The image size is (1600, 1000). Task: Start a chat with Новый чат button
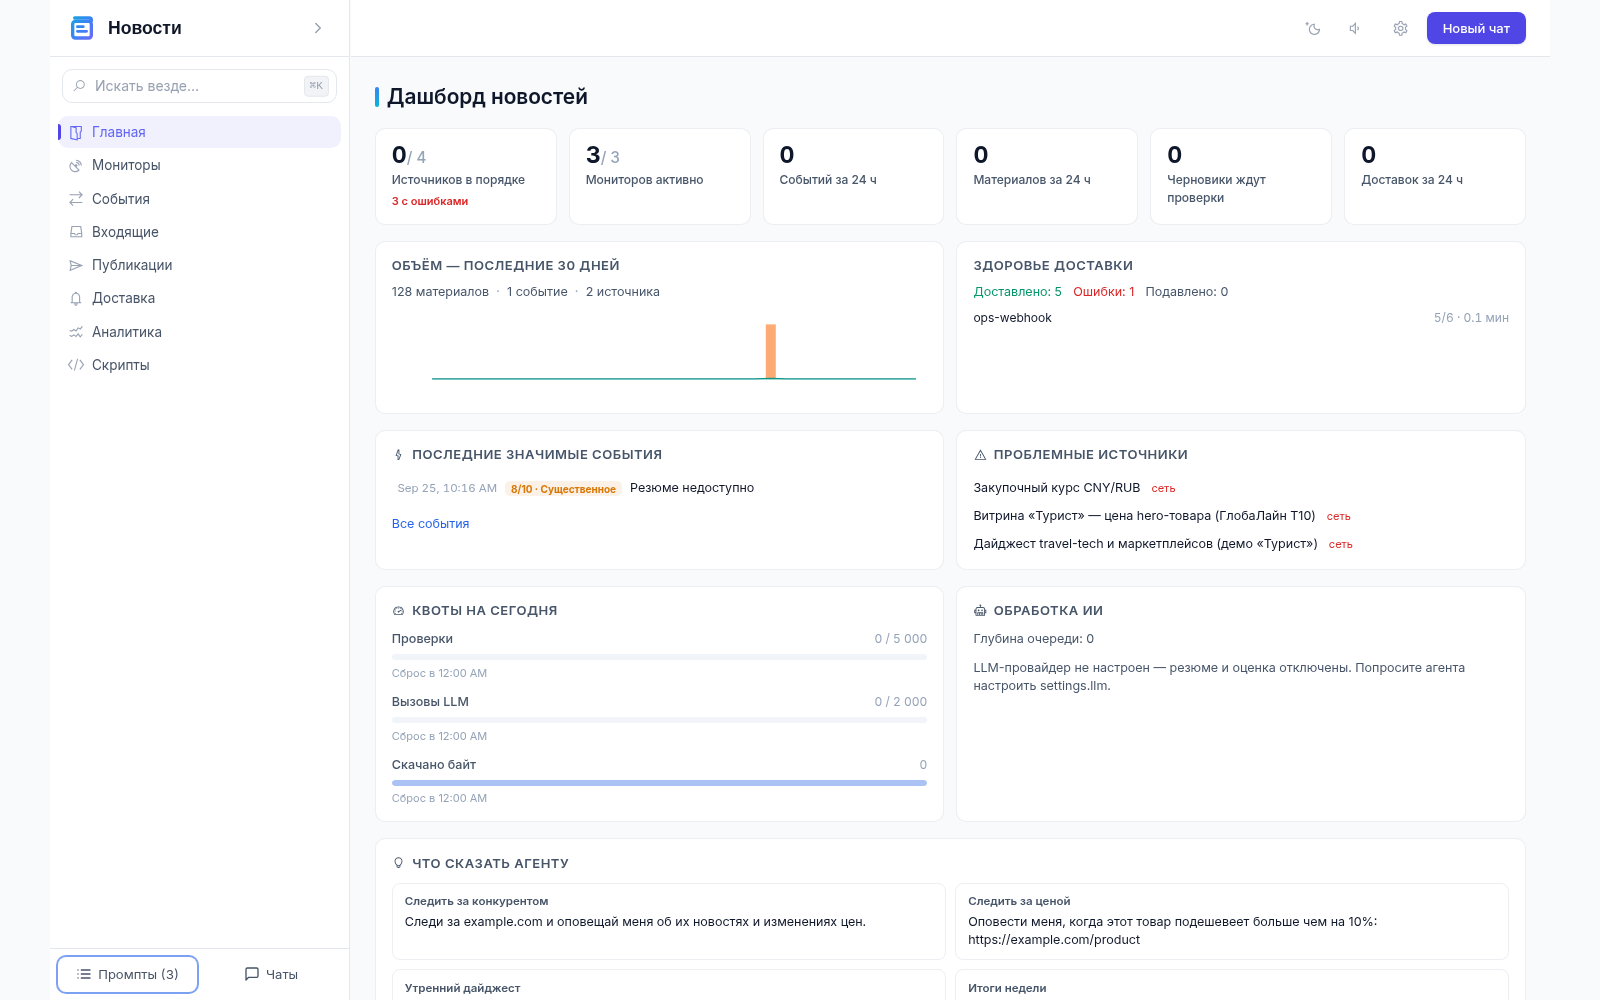(1476, 28)
